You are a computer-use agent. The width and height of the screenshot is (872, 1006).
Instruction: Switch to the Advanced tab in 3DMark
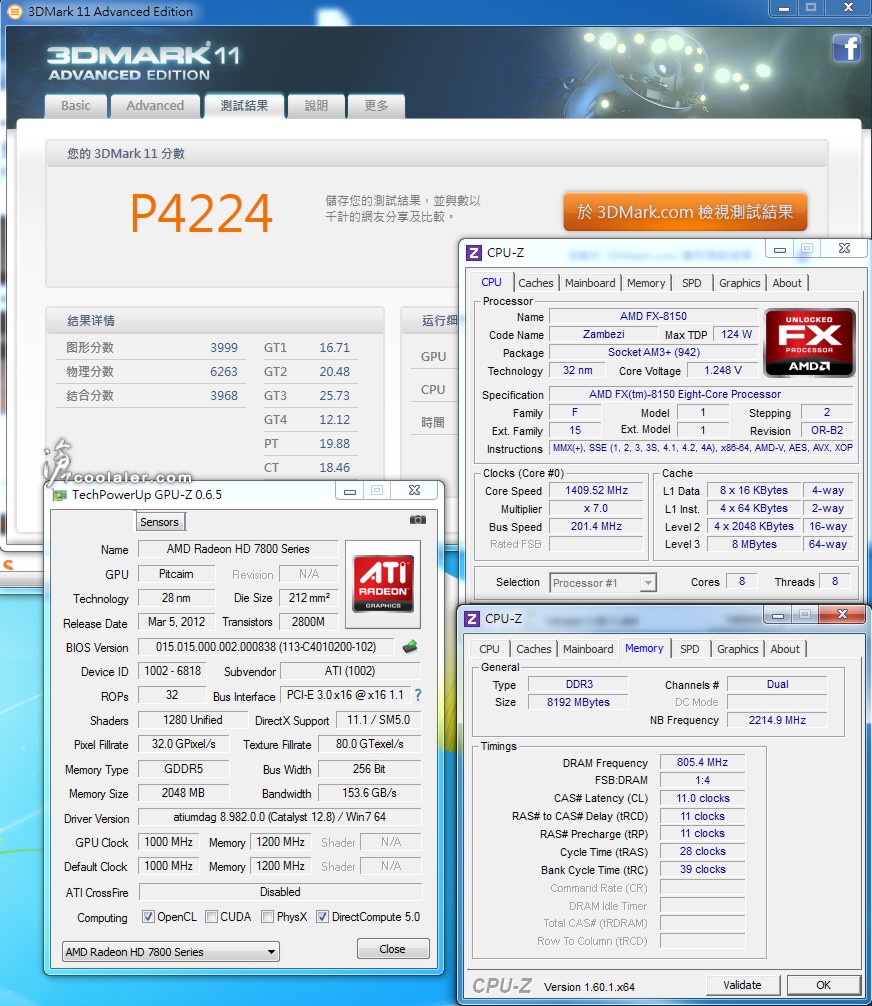click(155, 106)
